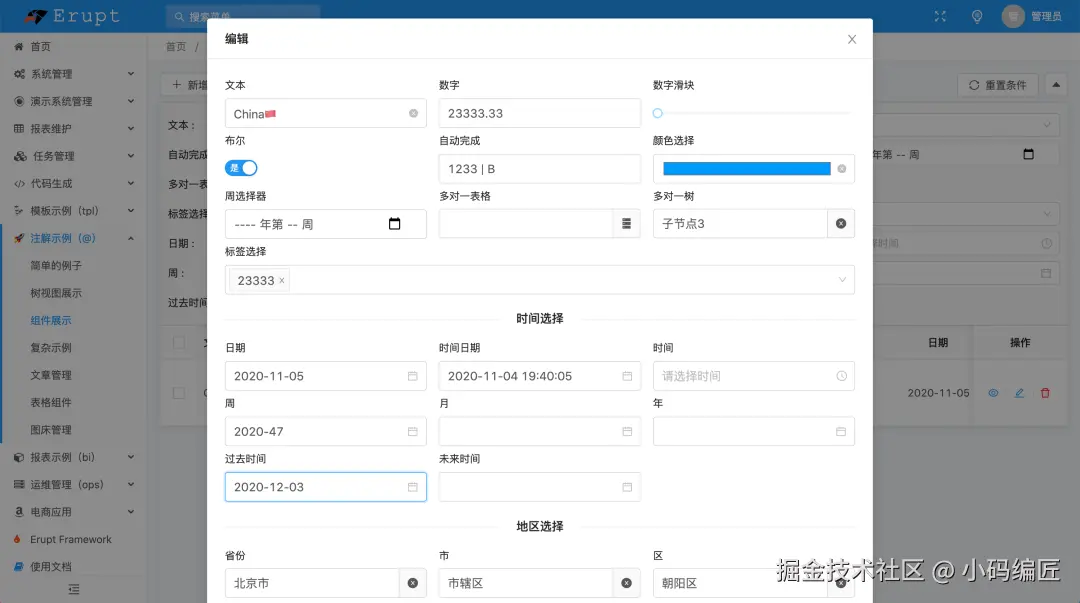Open calendar icon in 未来时间 field
Image resolution: width=1080 pixels, height=603 pixels.
click(627, 487)
